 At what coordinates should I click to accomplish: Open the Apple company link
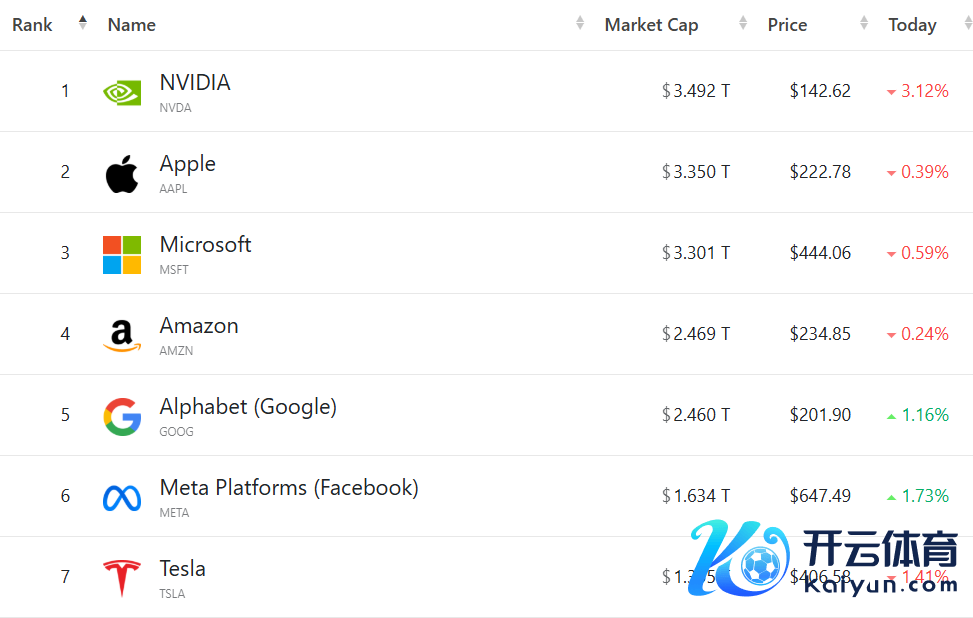point(188,164)
